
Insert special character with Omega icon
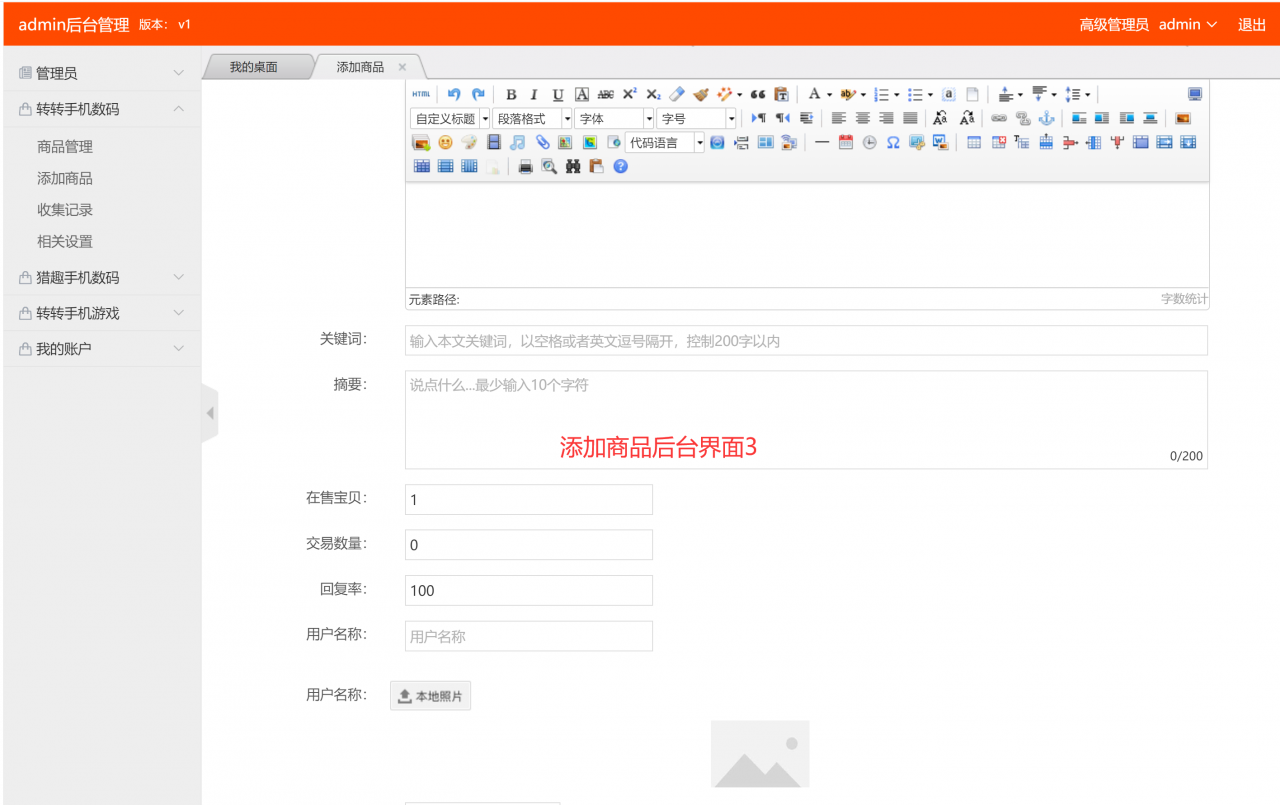(893, 143)
